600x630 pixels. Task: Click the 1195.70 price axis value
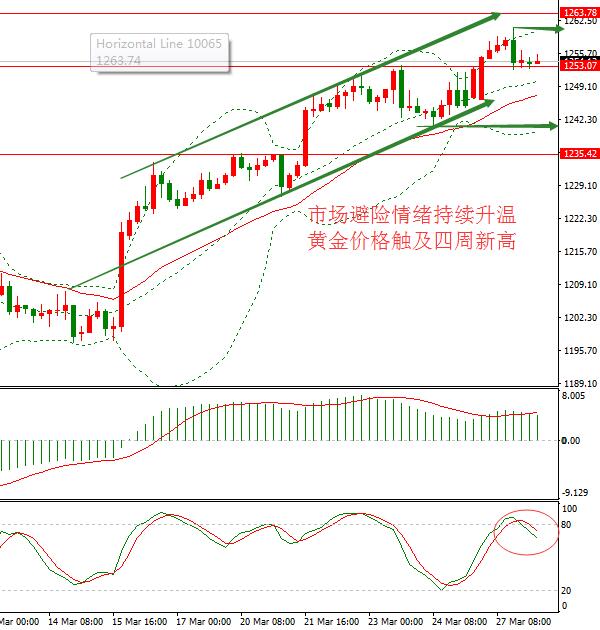pos(580,350)
